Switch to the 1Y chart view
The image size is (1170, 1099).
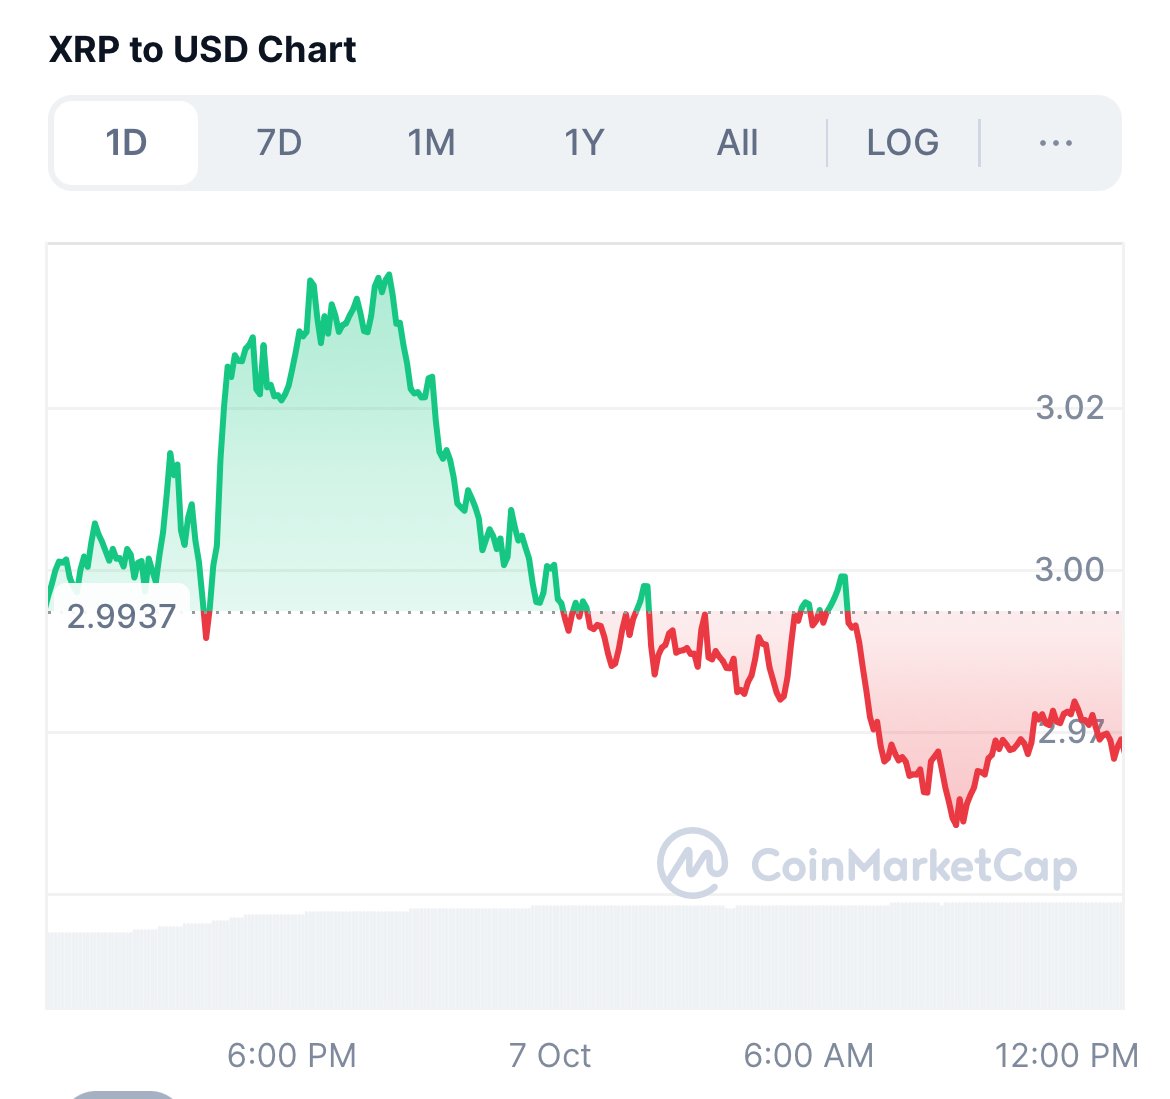[584, 143]
